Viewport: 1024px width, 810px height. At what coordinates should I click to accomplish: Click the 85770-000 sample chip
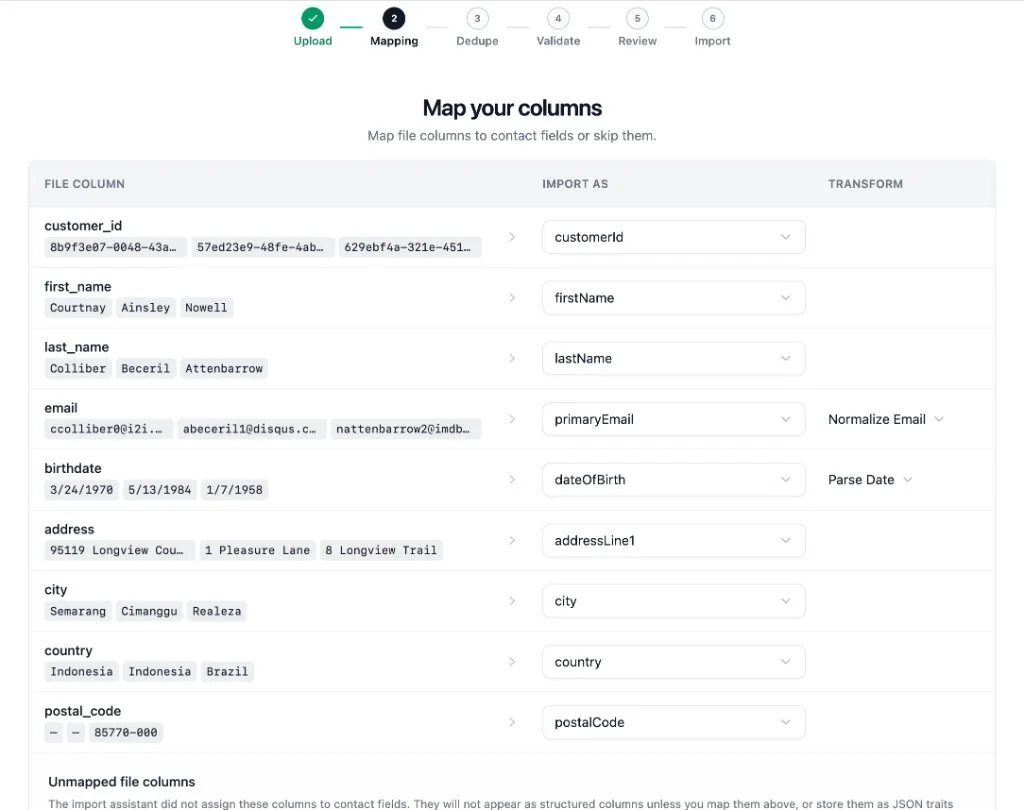[x=125, y=733]
